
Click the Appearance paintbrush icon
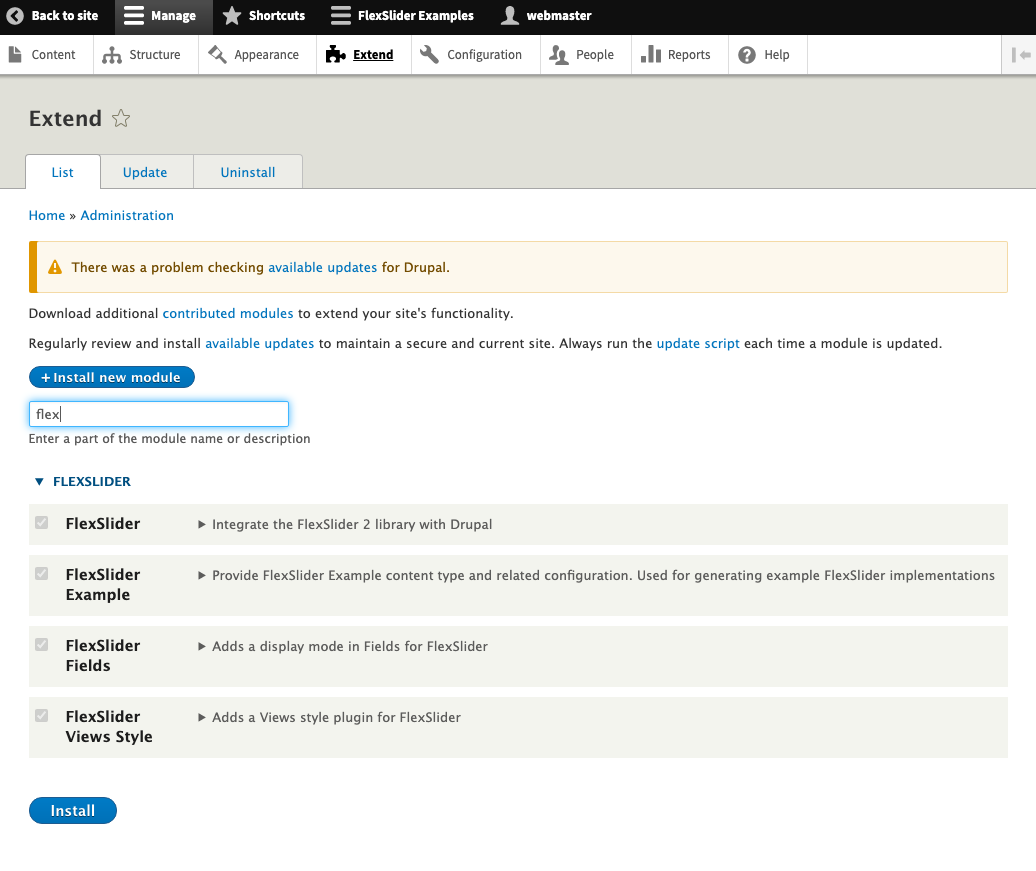217,55
